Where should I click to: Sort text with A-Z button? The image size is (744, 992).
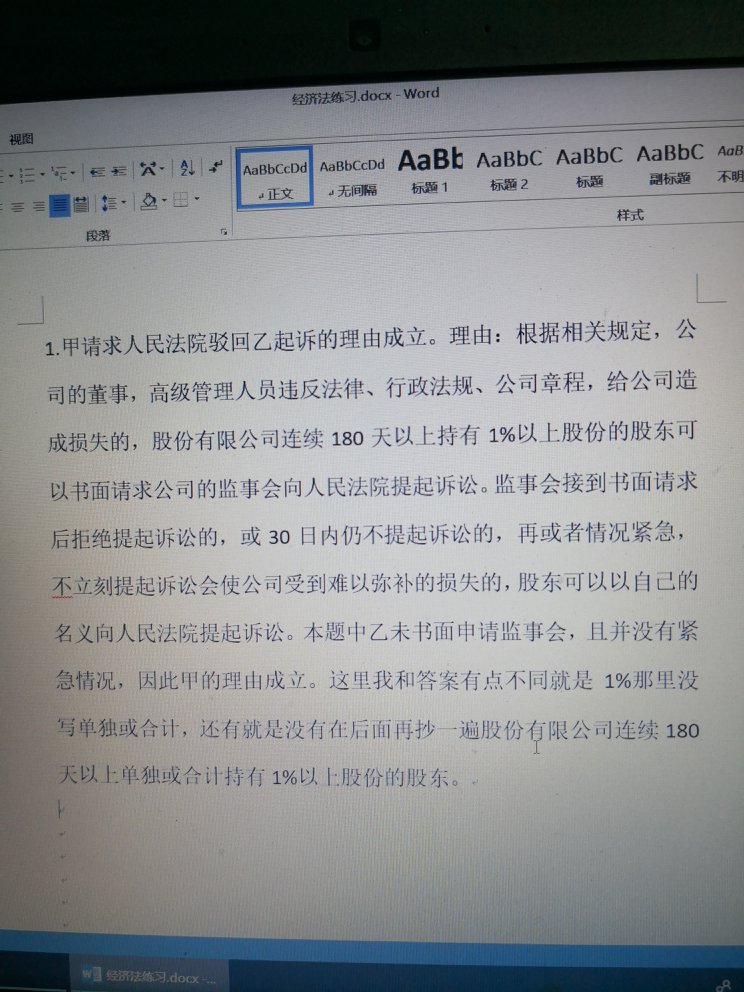(x=187, y=167)
